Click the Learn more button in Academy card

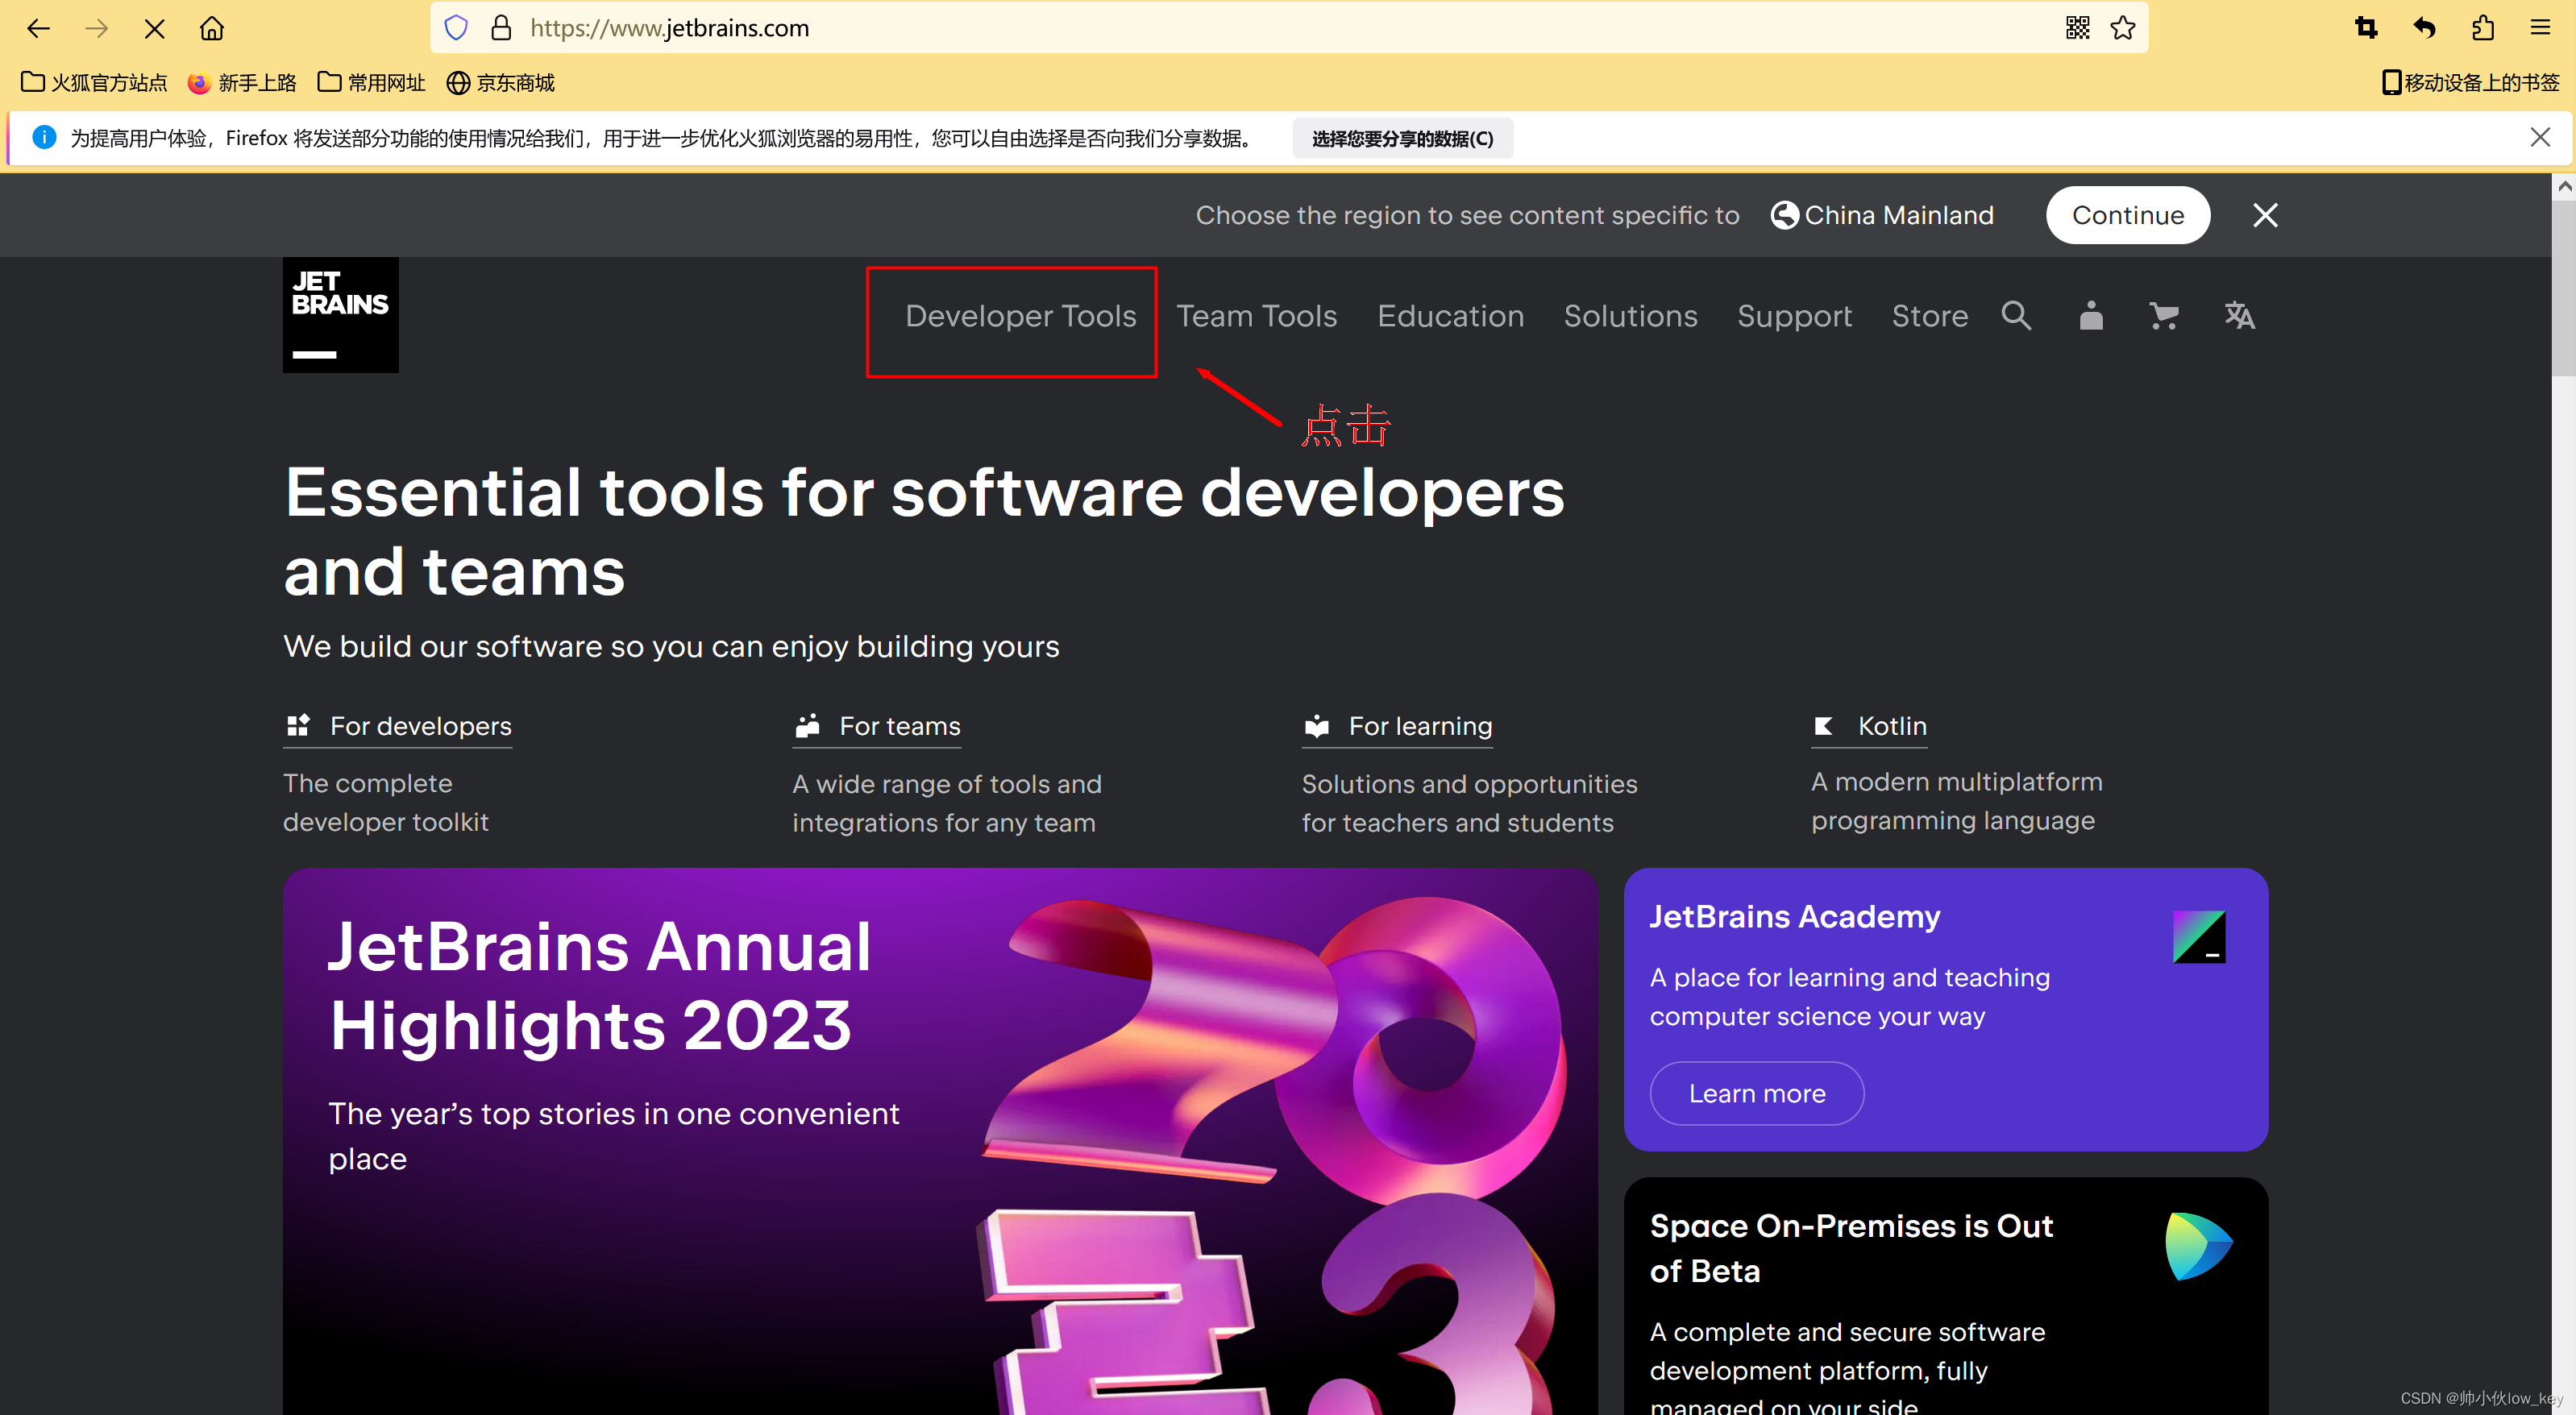coord(1755,1093)
